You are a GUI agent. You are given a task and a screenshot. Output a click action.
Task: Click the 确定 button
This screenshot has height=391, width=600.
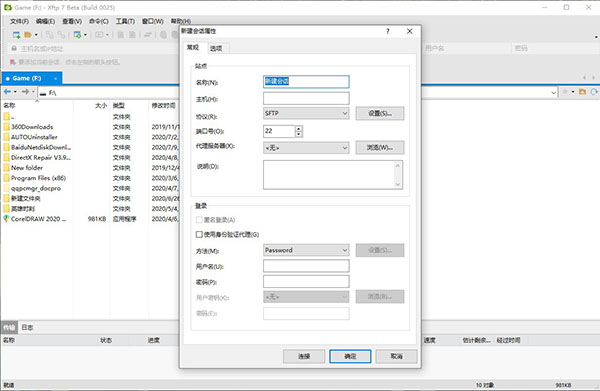click(350, 356)
